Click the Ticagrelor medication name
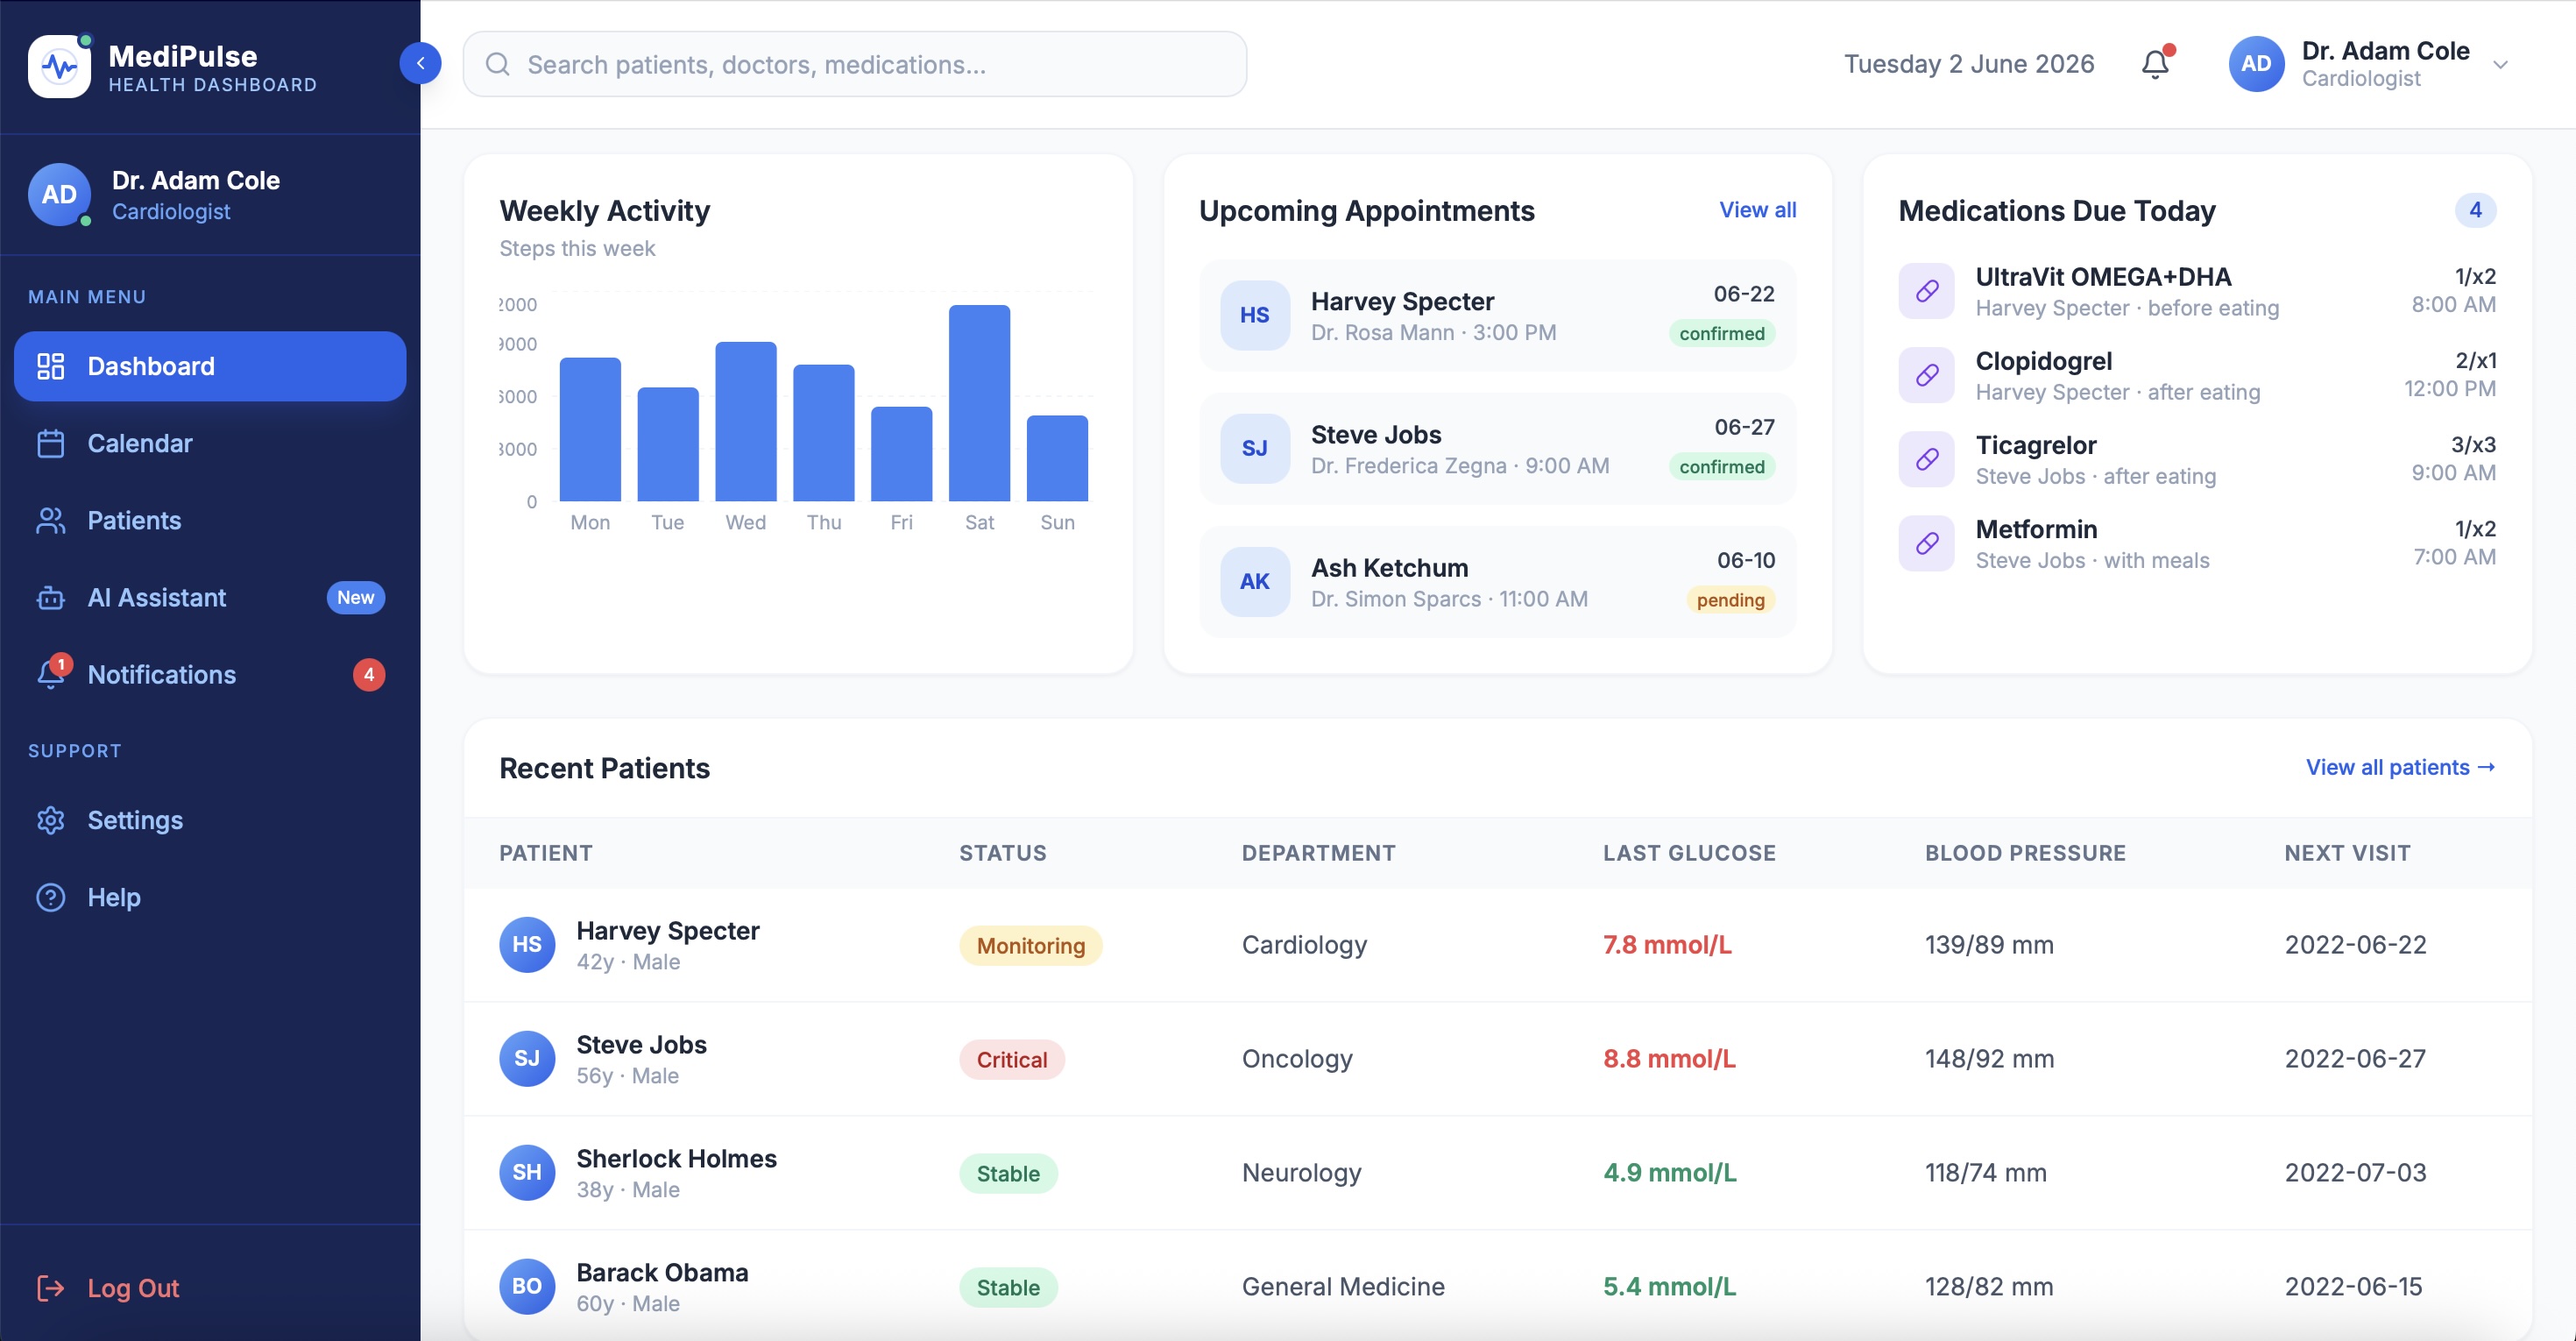The image size is (2576, 1341). tap(2035, 445)
